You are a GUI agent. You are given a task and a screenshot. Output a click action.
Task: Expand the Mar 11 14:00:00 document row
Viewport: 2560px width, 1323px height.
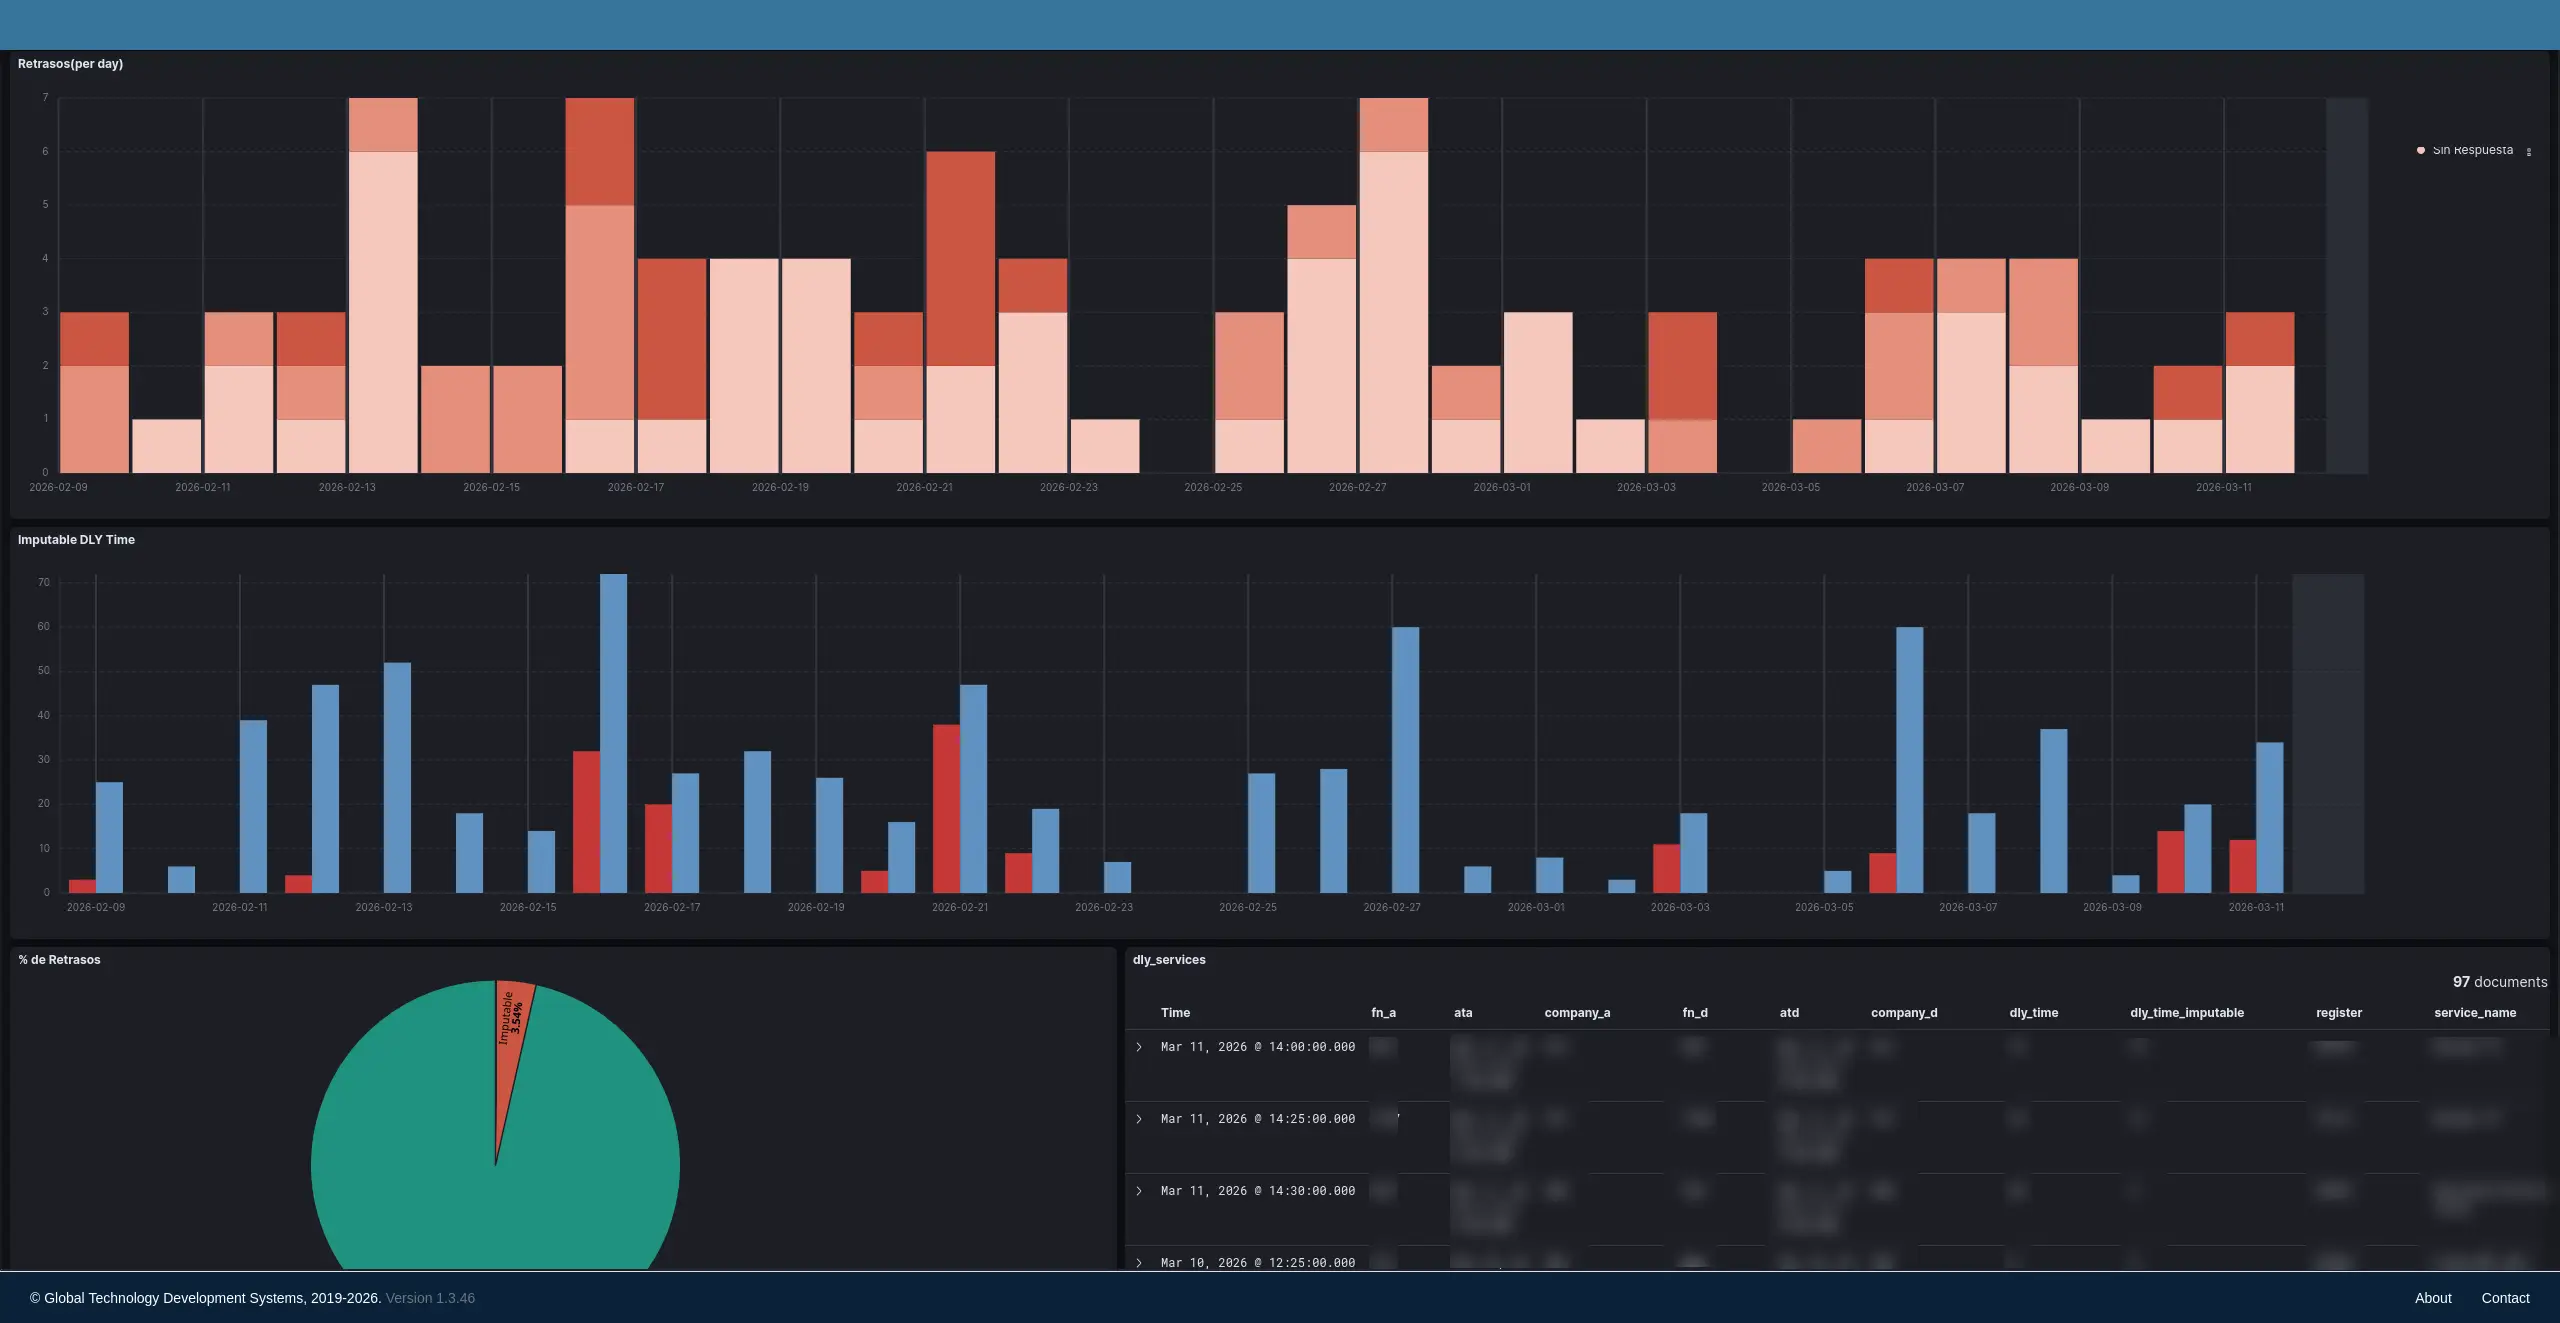pyautogui.click(x=1138, y=1047)
